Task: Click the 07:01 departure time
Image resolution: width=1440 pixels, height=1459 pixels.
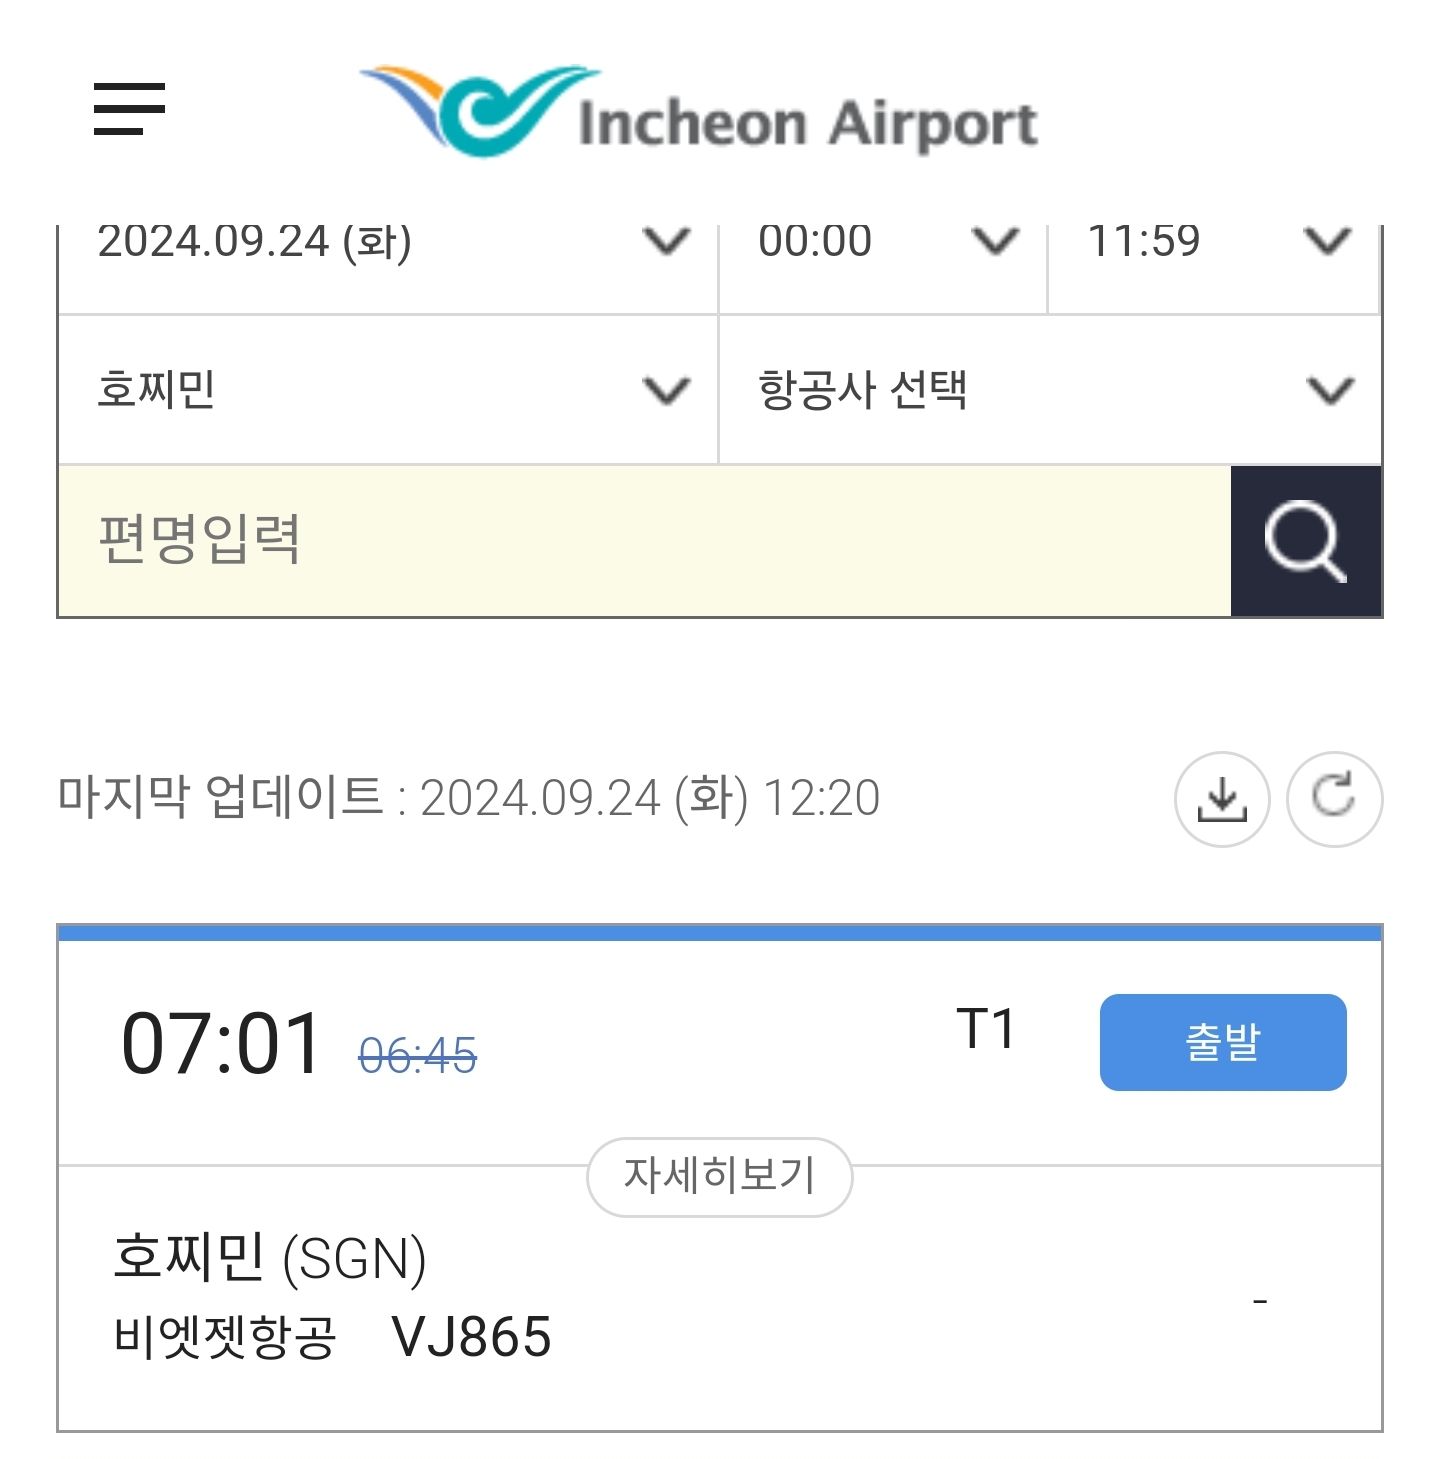Action: coord(221,1044)
